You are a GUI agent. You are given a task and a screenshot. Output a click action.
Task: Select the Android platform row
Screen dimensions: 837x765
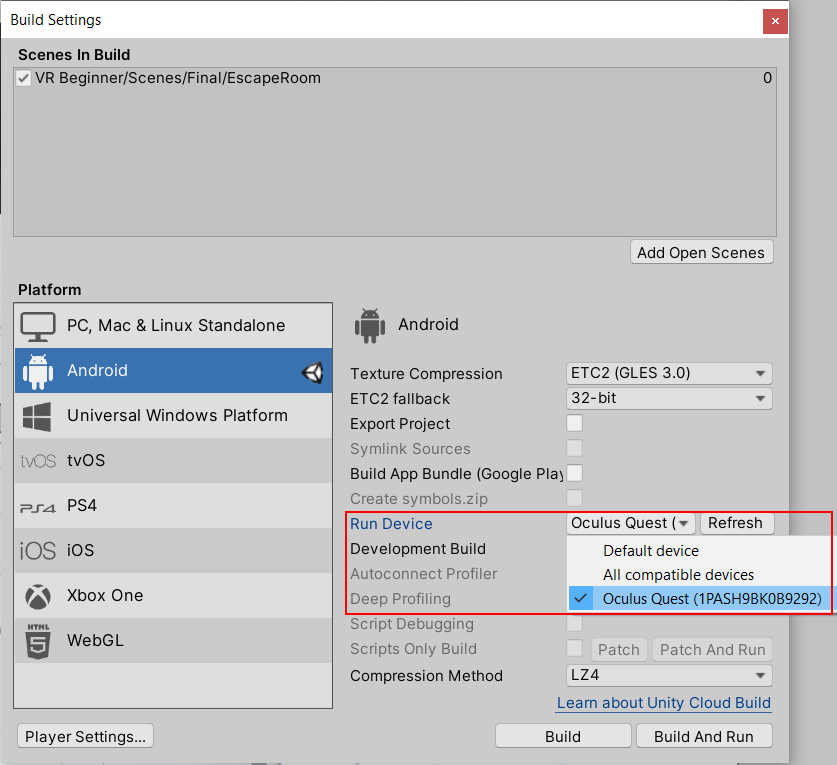(x=173, y=370)
